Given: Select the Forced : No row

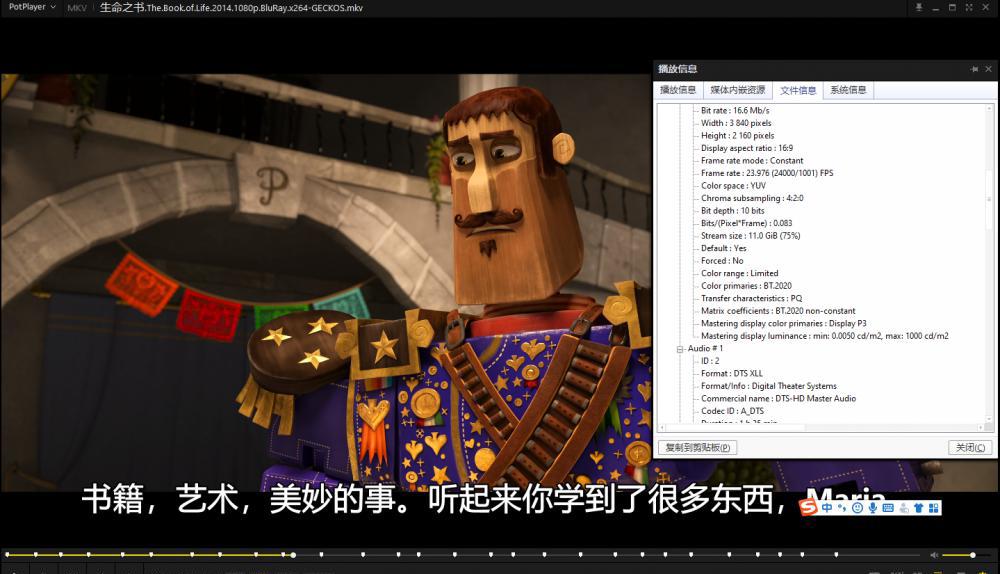Looking at the screenshot, I should click(723, 261).
